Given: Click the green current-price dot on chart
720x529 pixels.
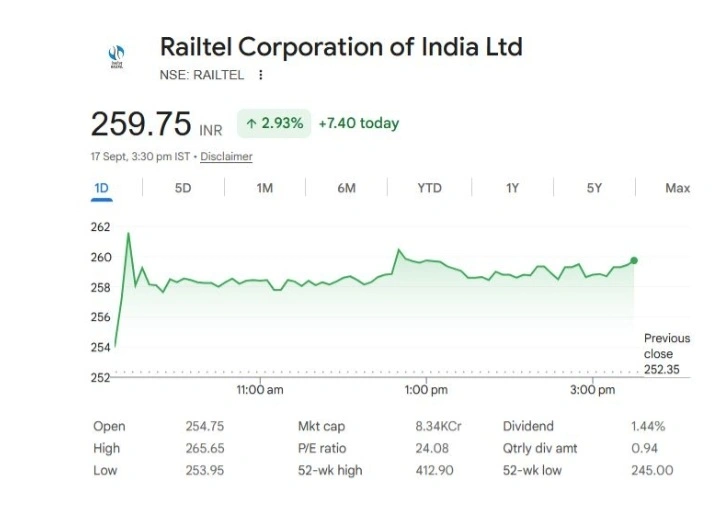Looking at the screenshot, I should point(634,261).
